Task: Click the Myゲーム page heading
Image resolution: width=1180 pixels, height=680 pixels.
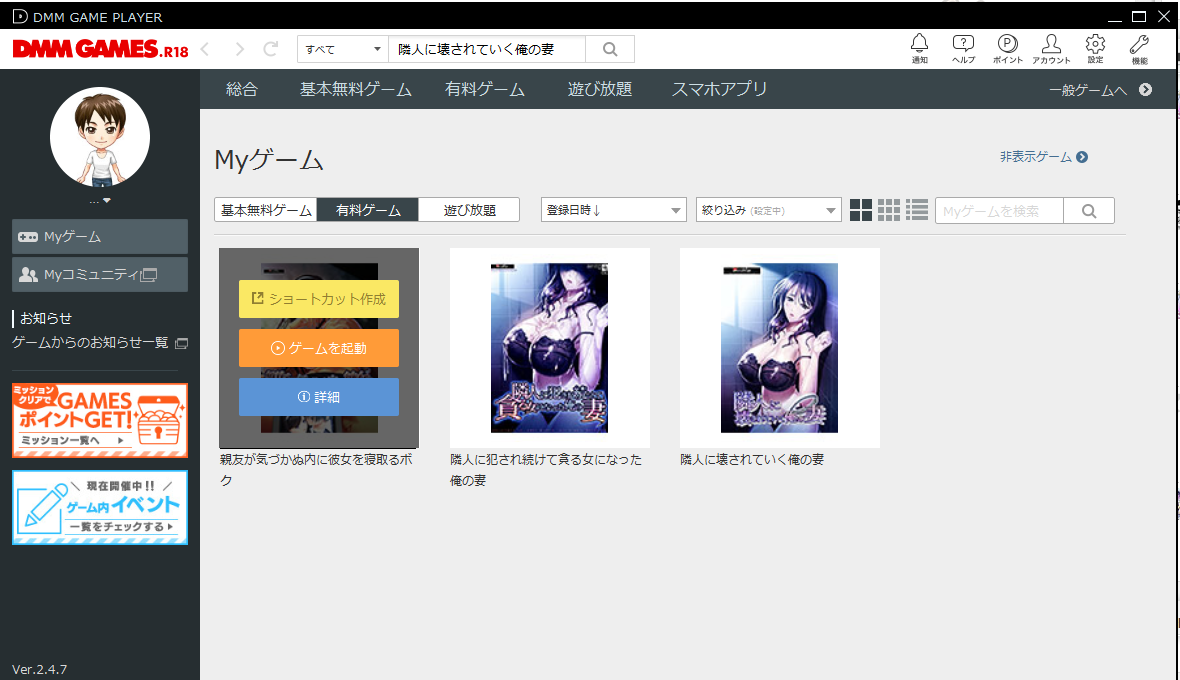Action: [x=269, y=160]
